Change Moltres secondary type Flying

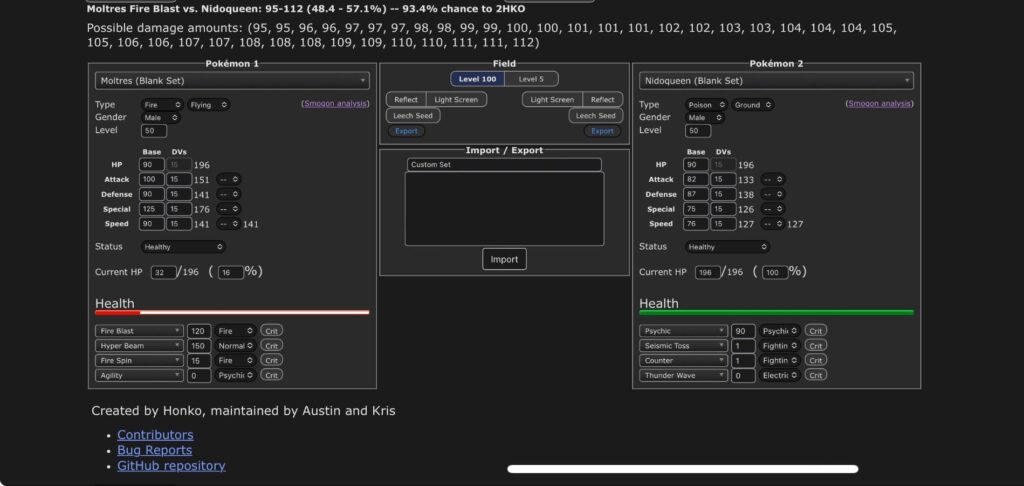pos(209,105)
